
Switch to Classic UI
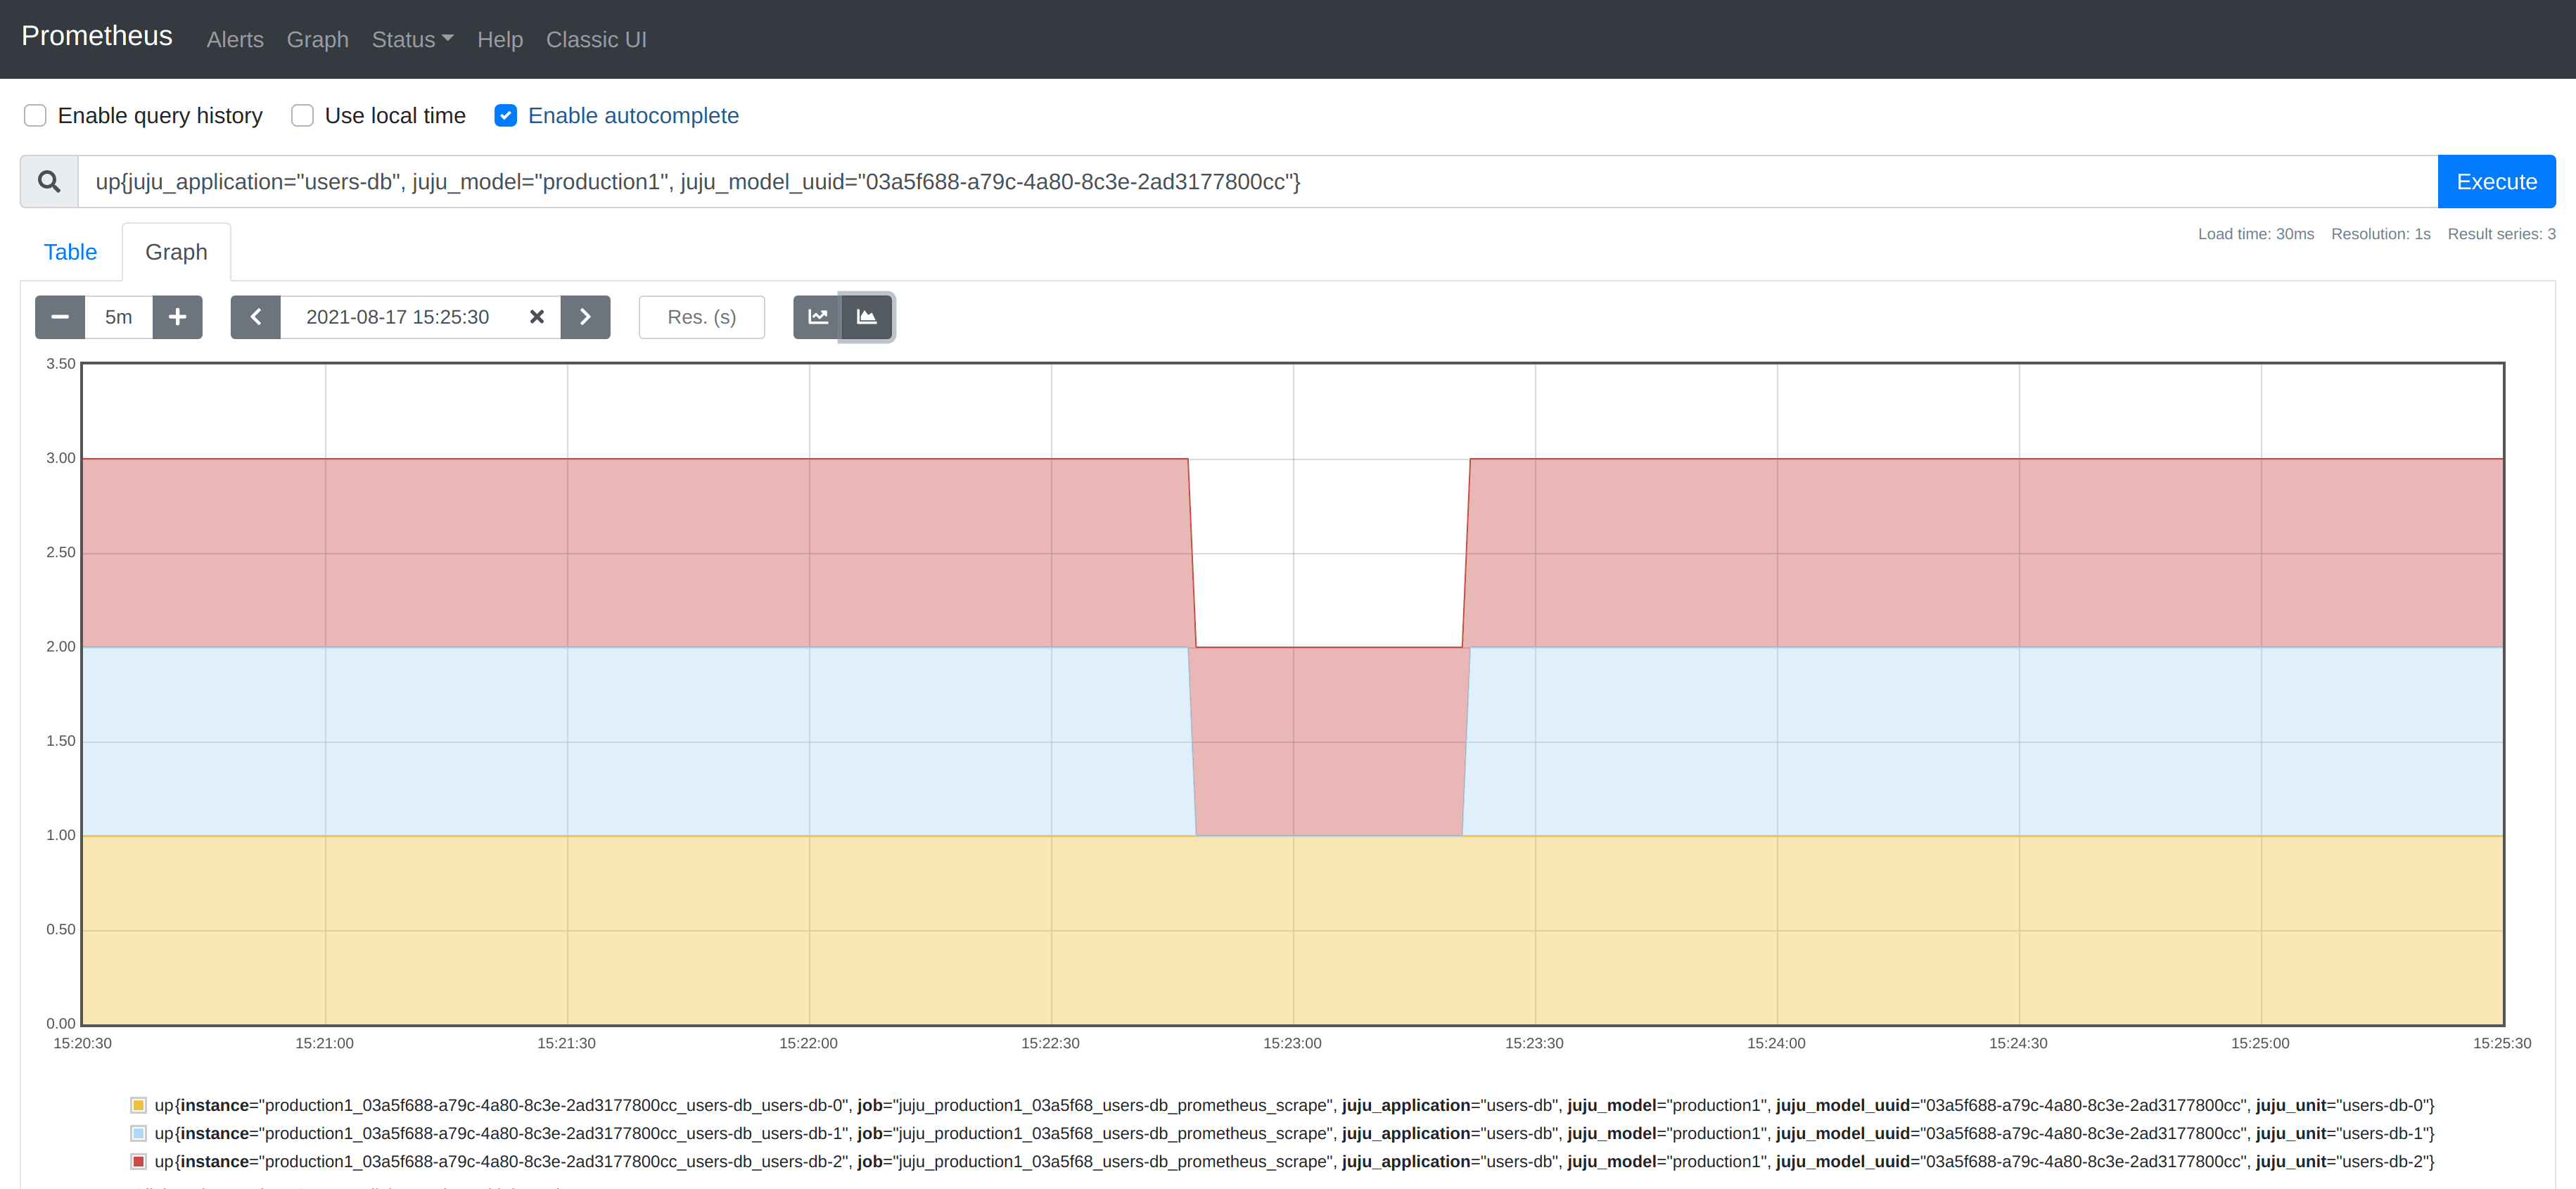(596, 39)
